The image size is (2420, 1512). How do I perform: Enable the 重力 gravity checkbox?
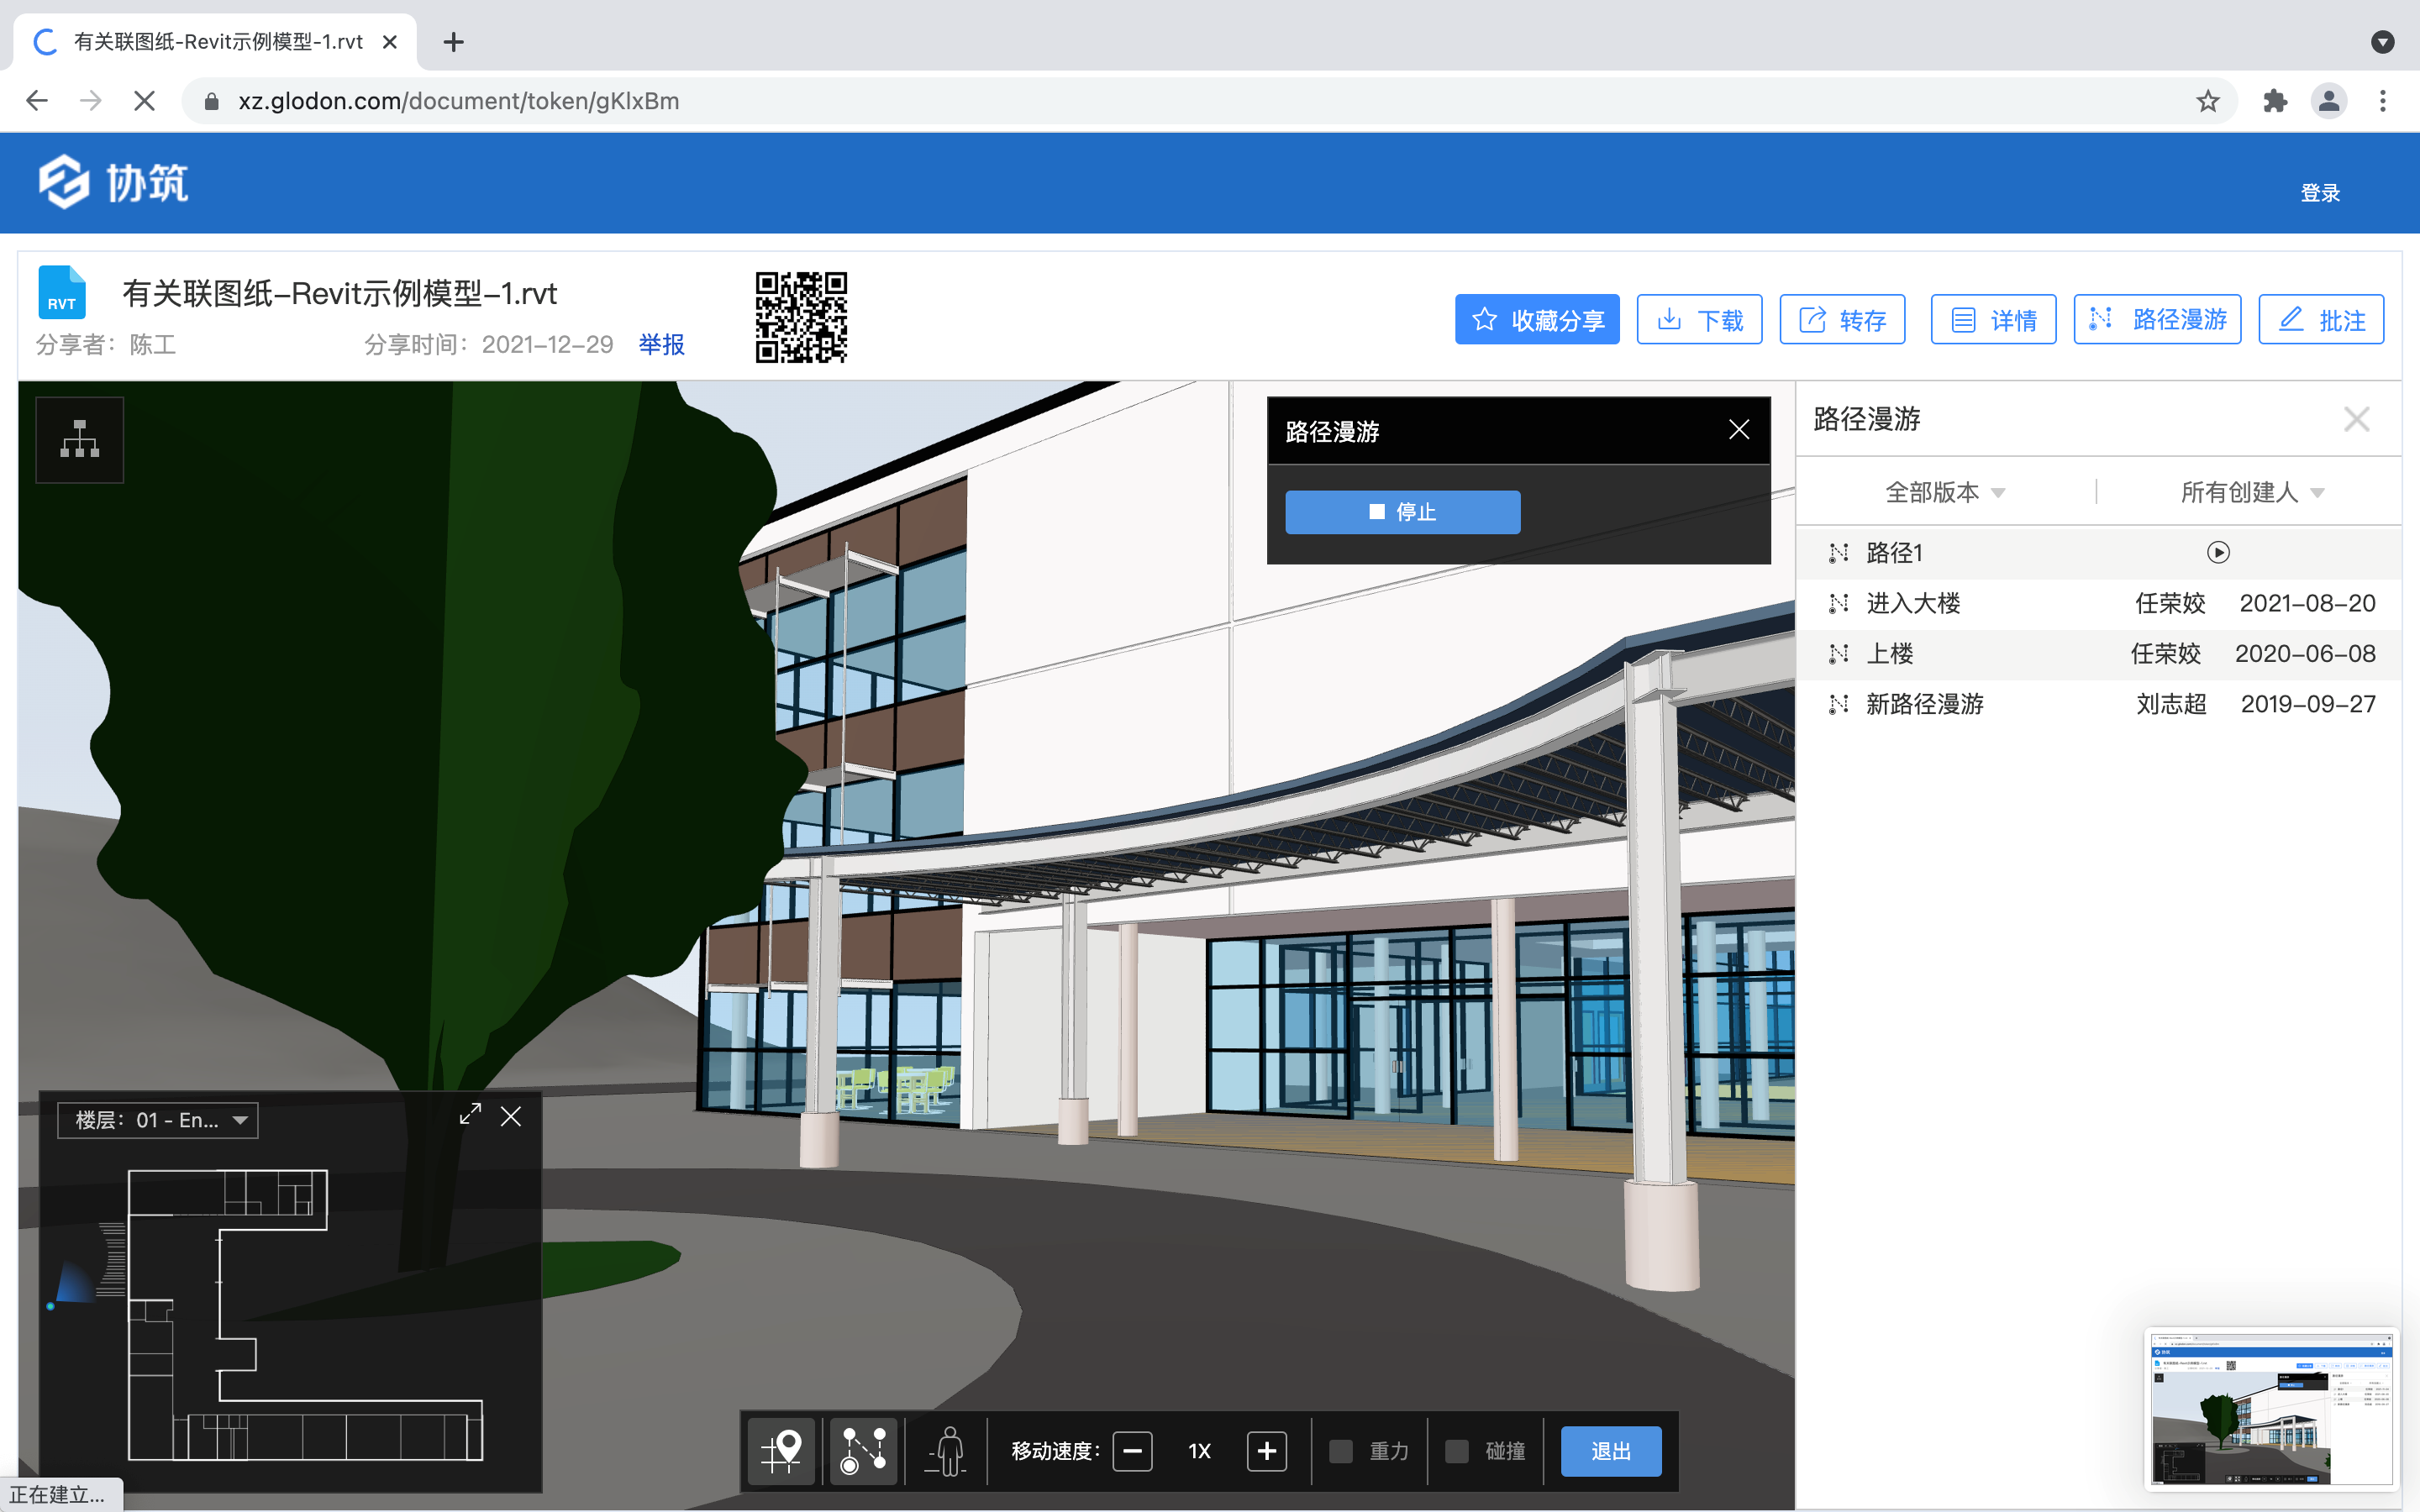[1341, 1451]
